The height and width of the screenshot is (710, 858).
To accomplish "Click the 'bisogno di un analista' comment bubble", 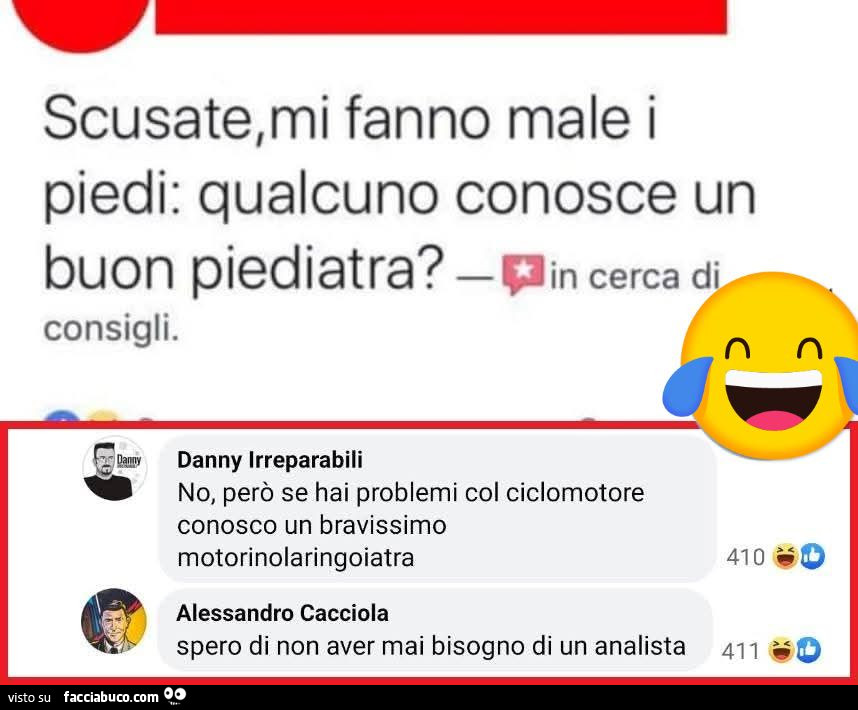I will point(436,630).
